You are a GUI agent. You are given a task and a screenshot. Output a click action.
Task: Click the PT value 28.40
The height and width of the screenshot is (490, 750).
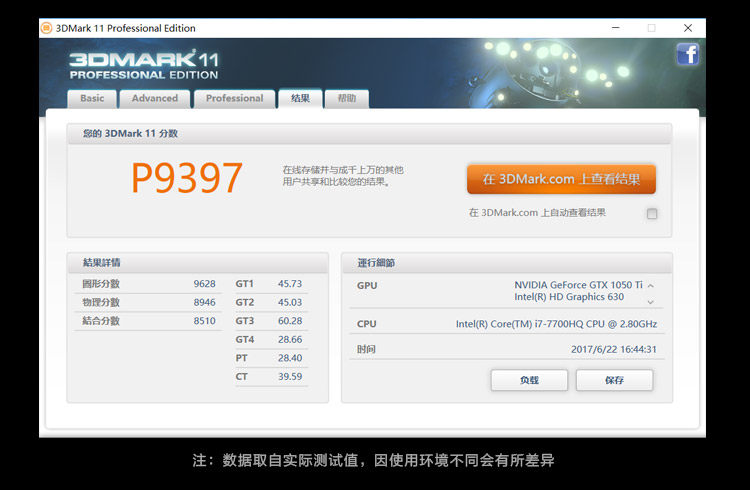(x=290, y=358)
